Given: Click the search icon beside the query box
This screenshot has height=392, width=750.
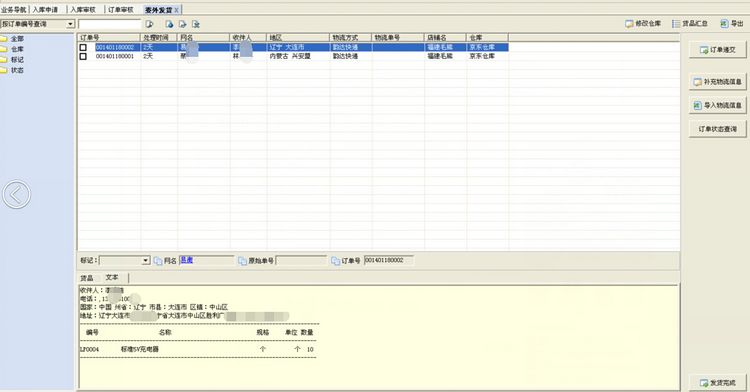Looking at the screenshot, I should 149,24.
